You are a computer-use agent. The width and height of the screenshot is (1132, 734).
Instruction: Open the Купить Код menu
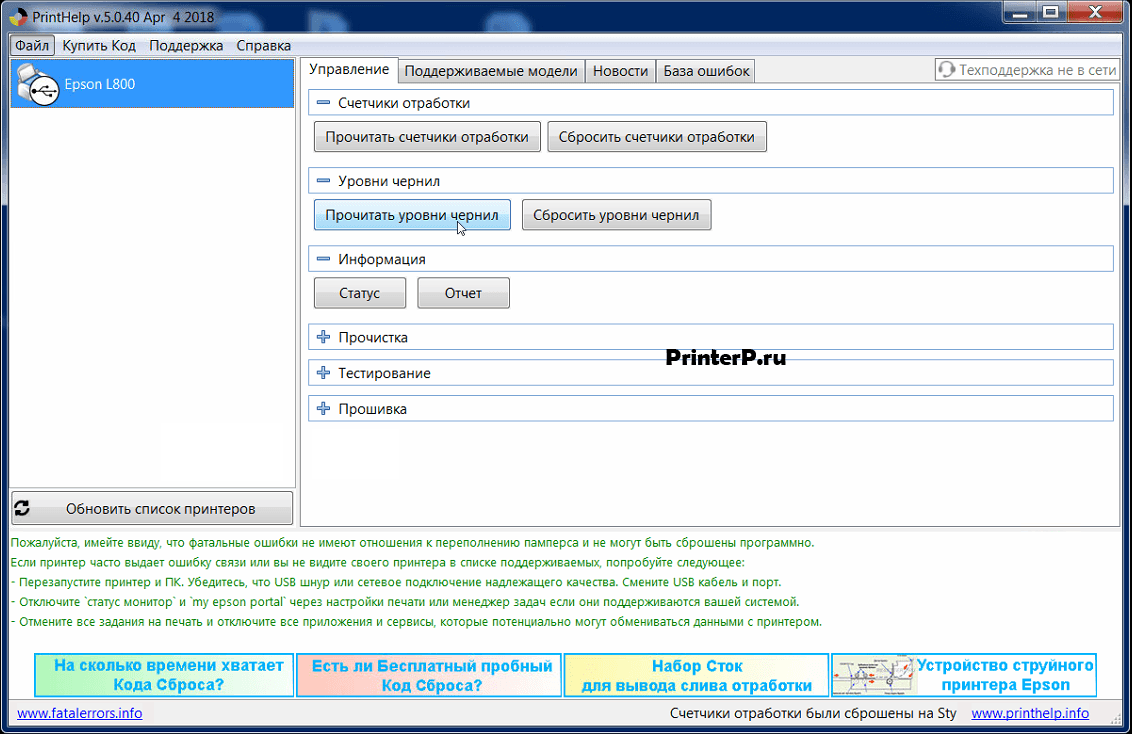pos(99,45)
